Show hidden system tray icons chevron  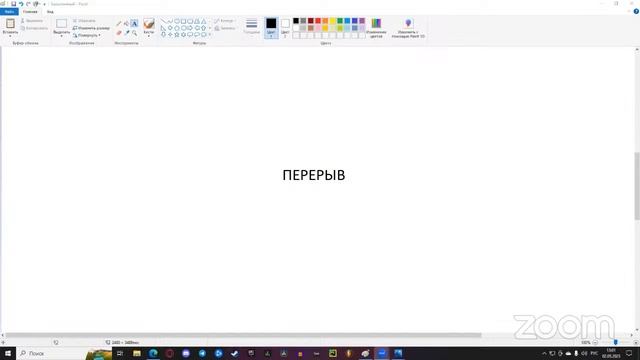544,353
